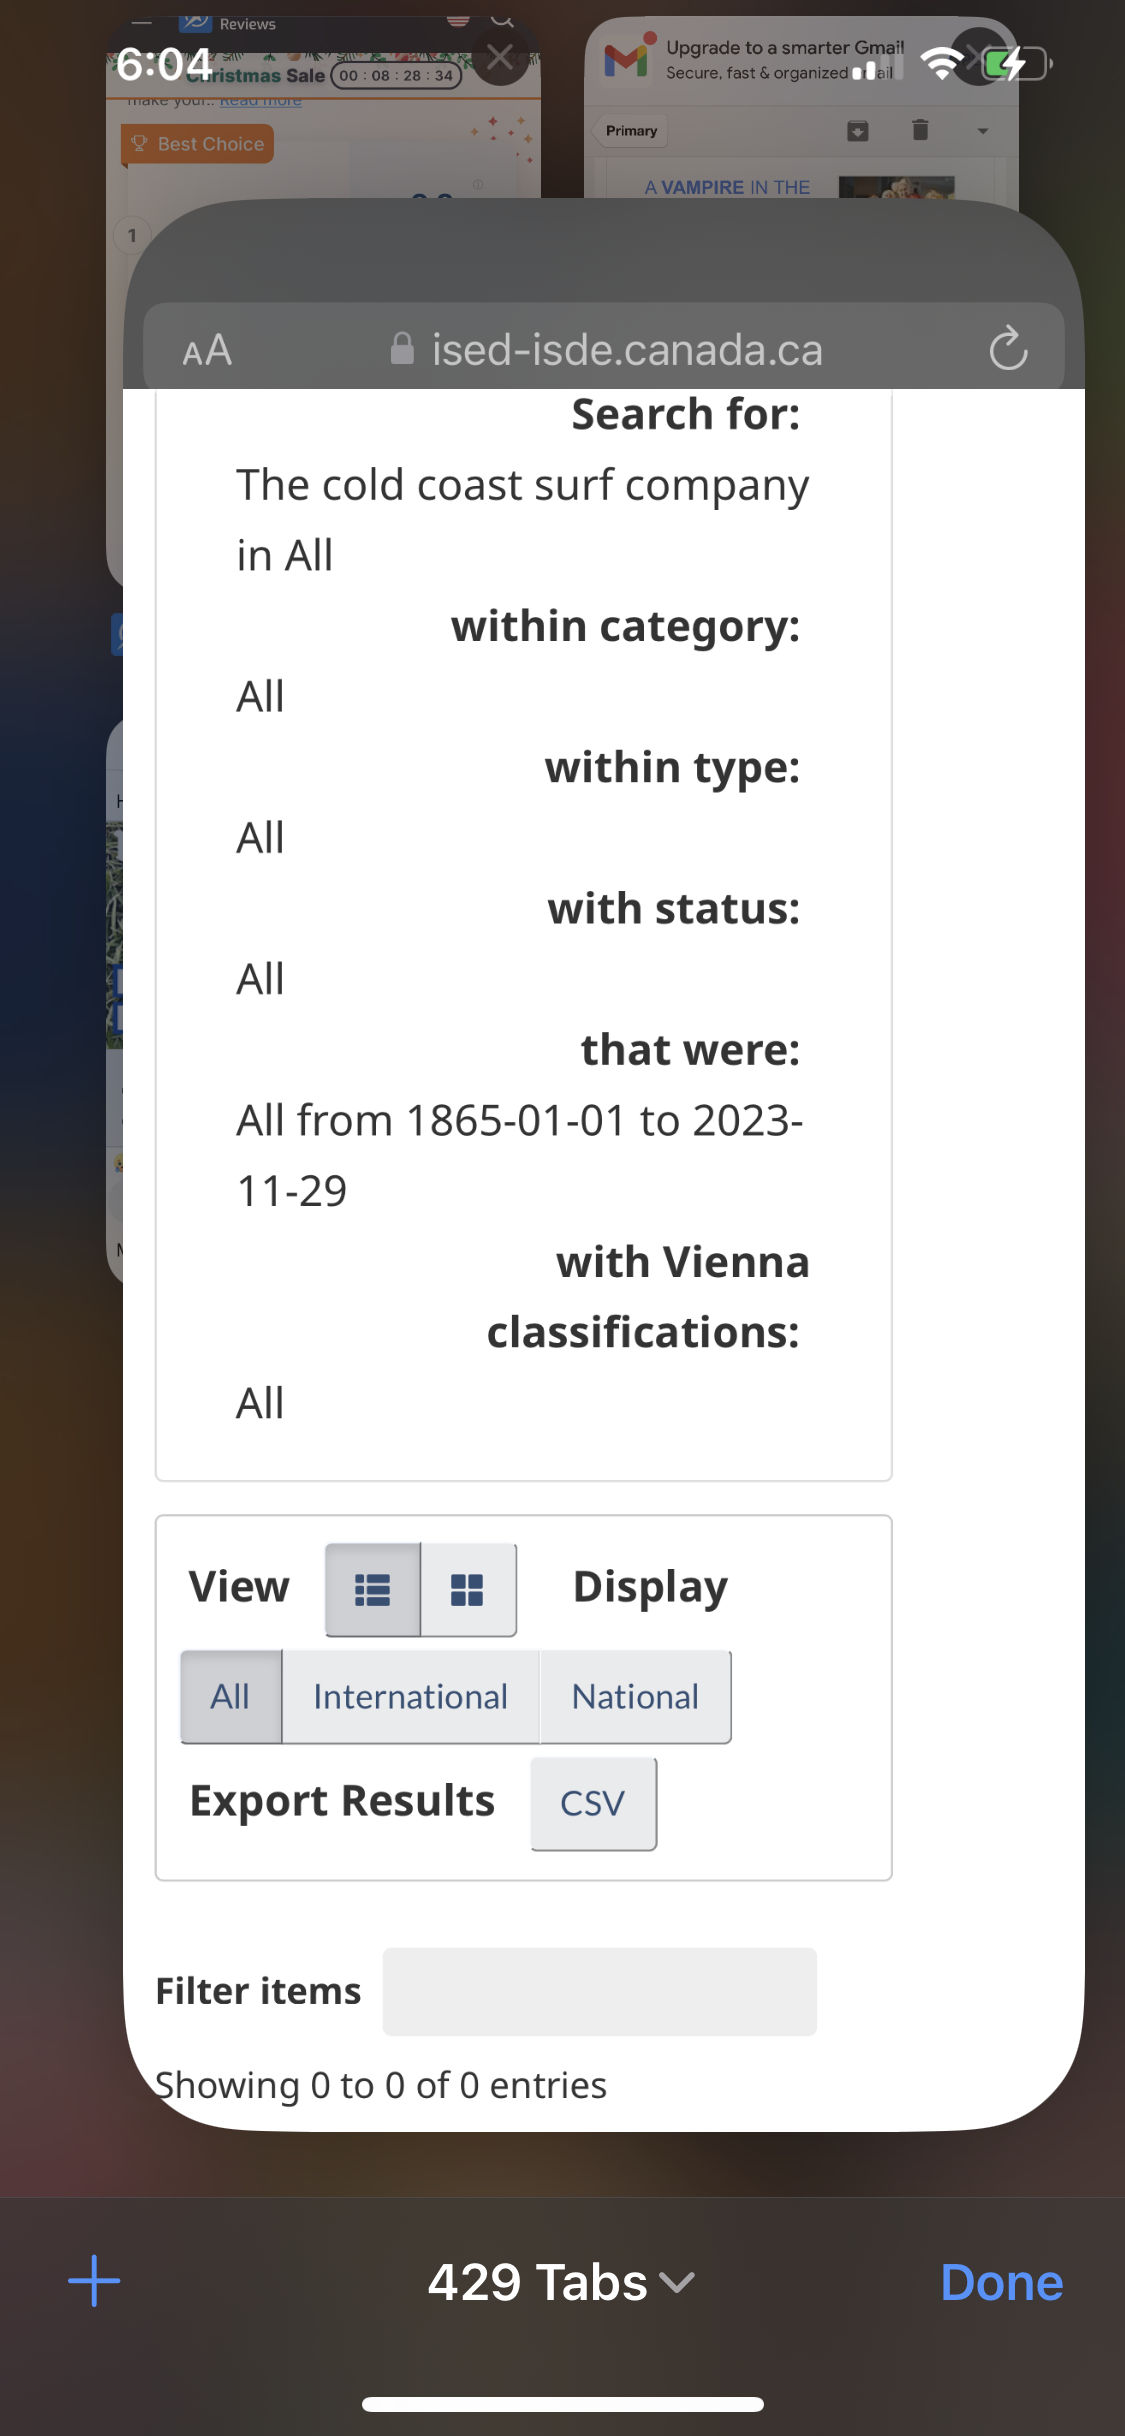Click the archive icon in Gmail tab
1125x2436 pixels.
coord(858,131)
